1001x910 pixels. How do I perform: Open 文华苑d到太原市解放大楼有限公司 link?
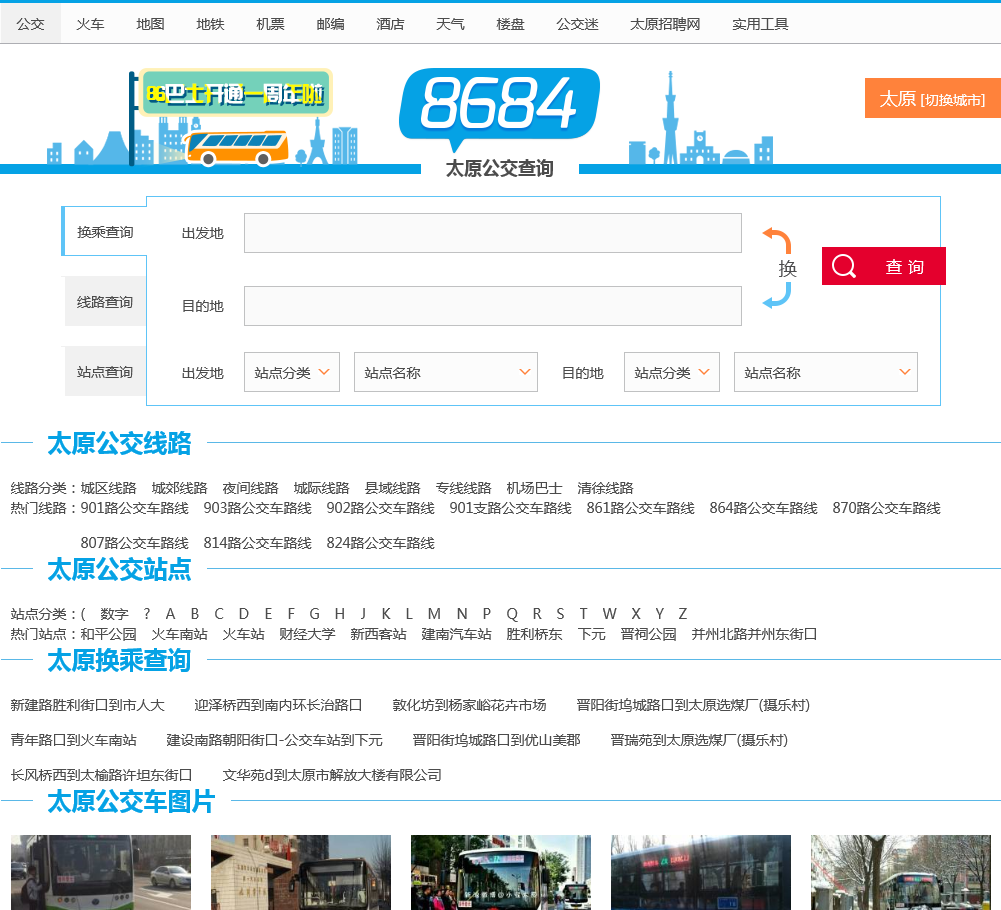tap(332, 775)
